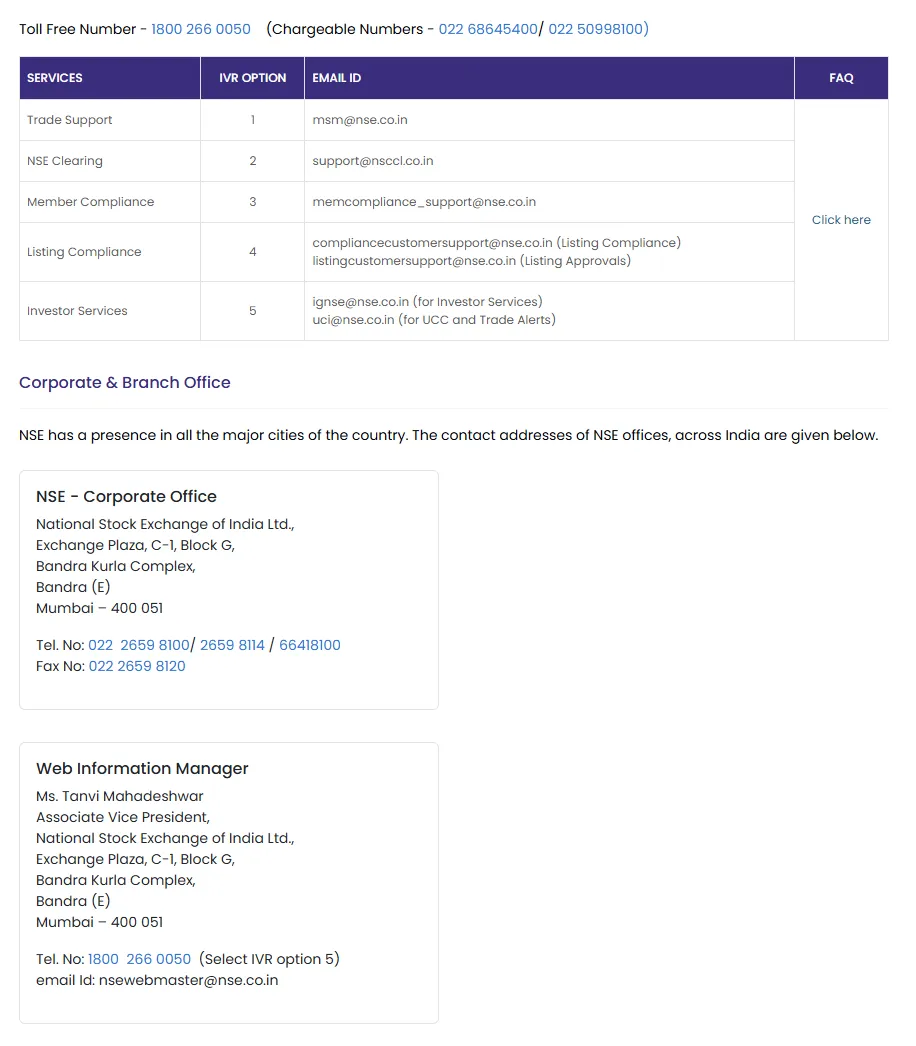Screen dimensions: 916x1046
Task: Click fax number 022 2659 8120
Action: click(x=137, y=666)
